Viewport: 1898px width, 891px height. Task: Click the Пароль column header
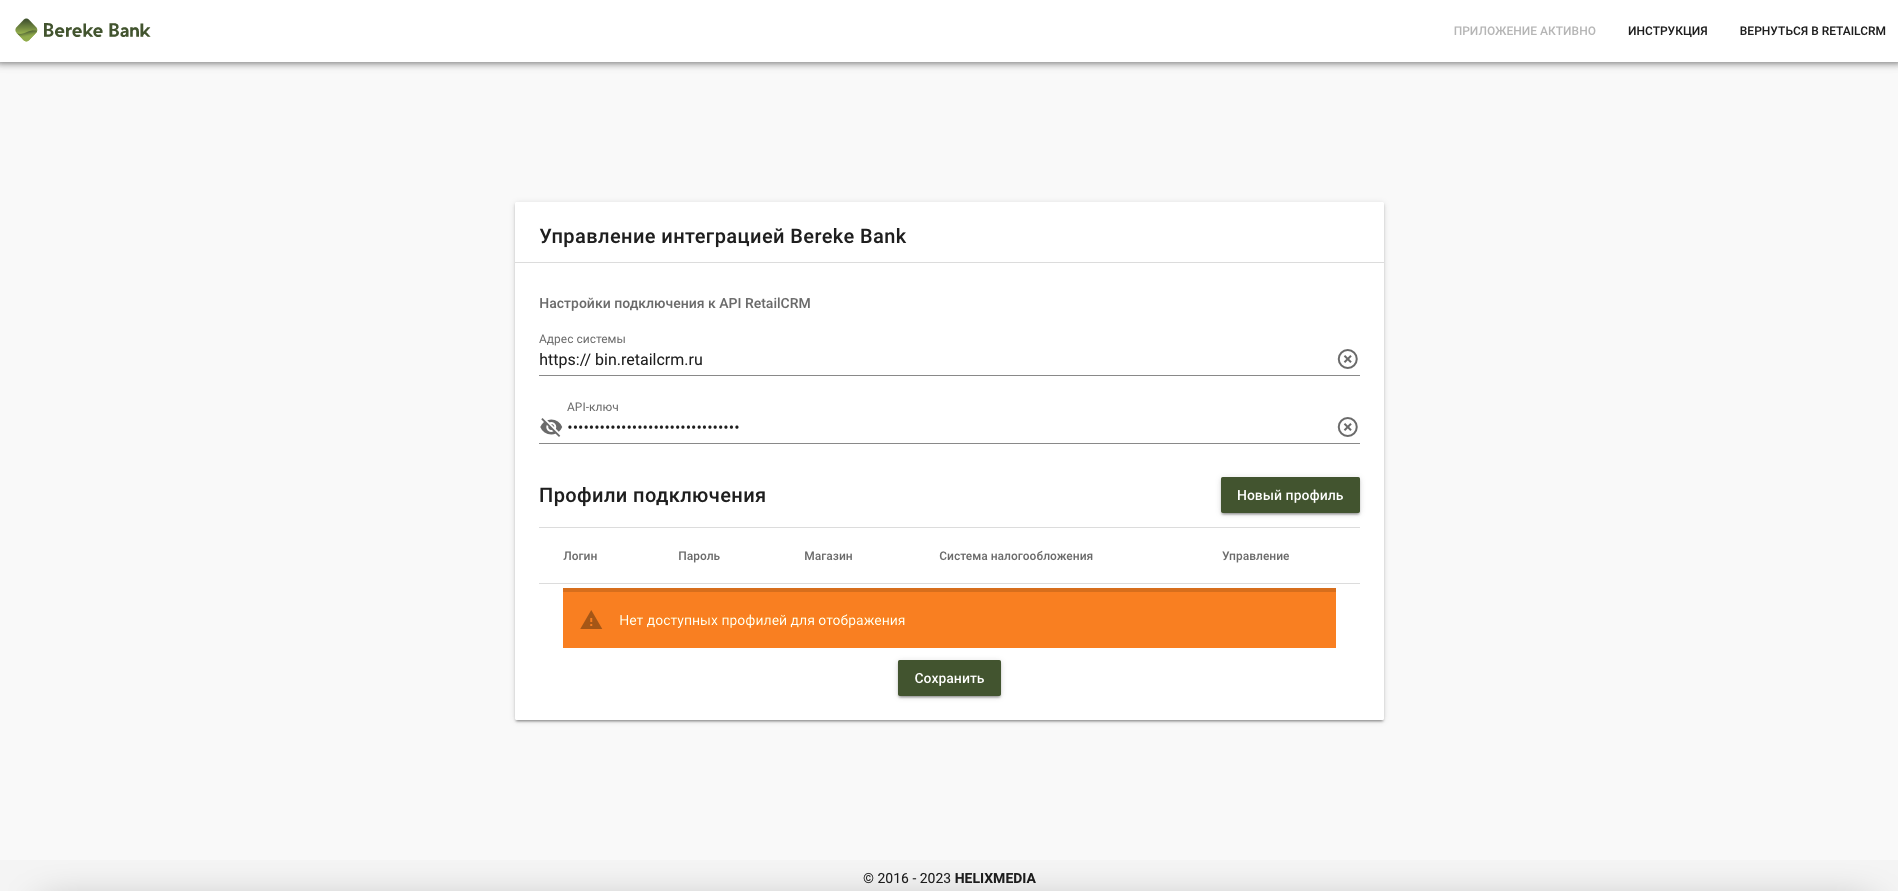click(x=699, y=556)
